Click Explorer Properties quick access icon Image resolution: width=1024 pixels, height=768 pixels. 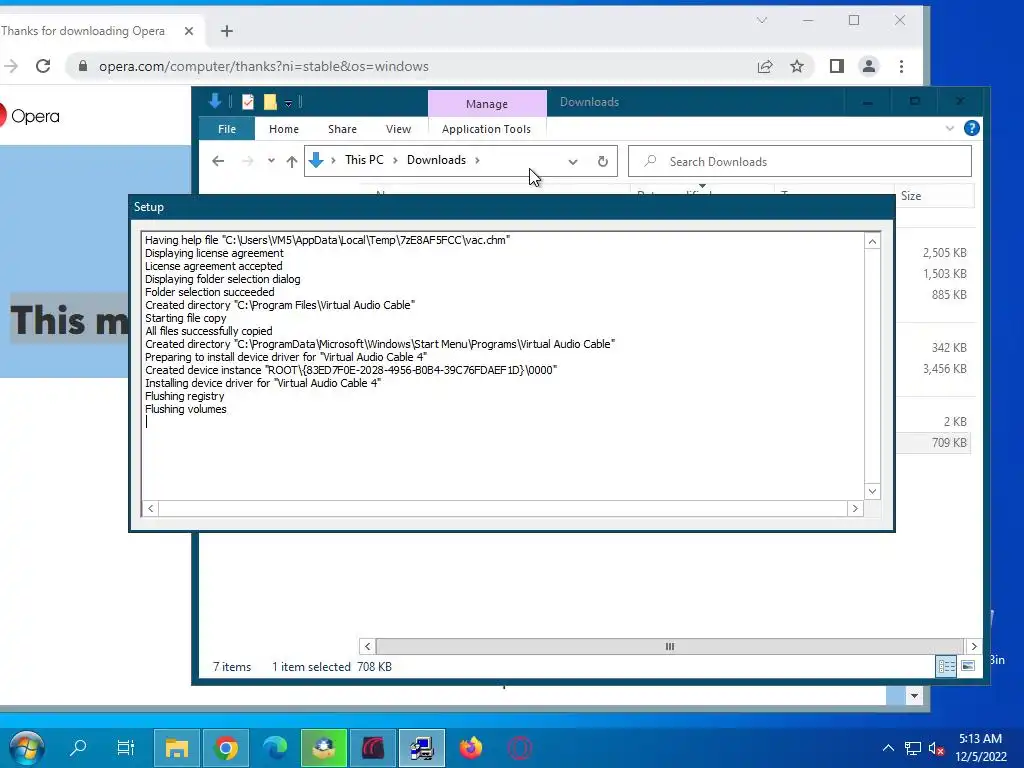coord(248,102)
